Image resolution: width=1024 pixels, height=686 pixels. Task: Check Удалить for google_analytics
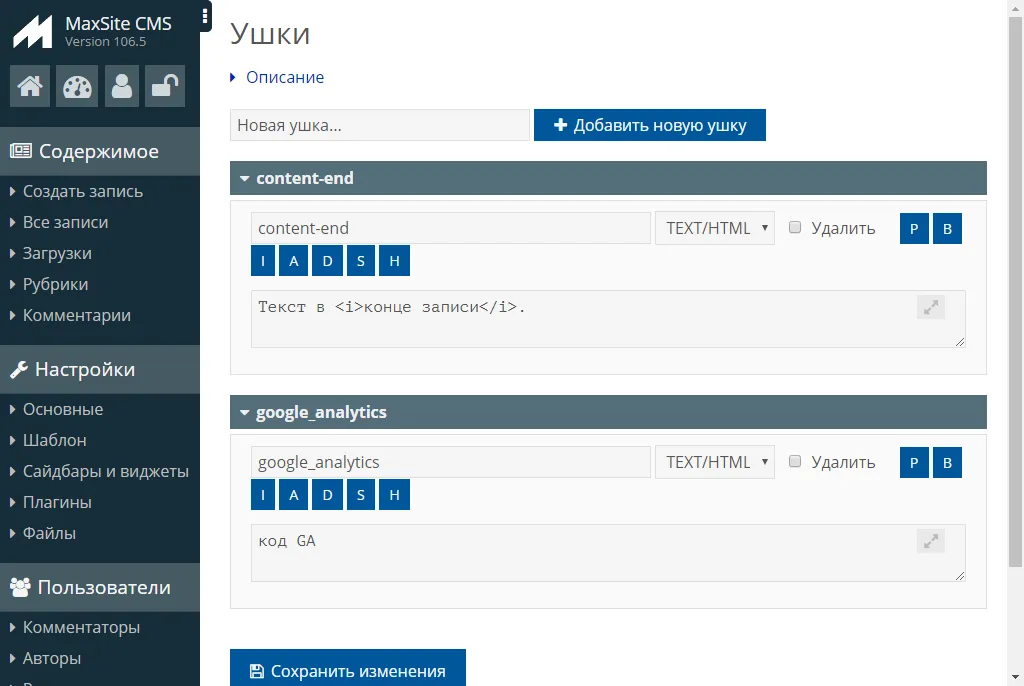click(796, 461)
